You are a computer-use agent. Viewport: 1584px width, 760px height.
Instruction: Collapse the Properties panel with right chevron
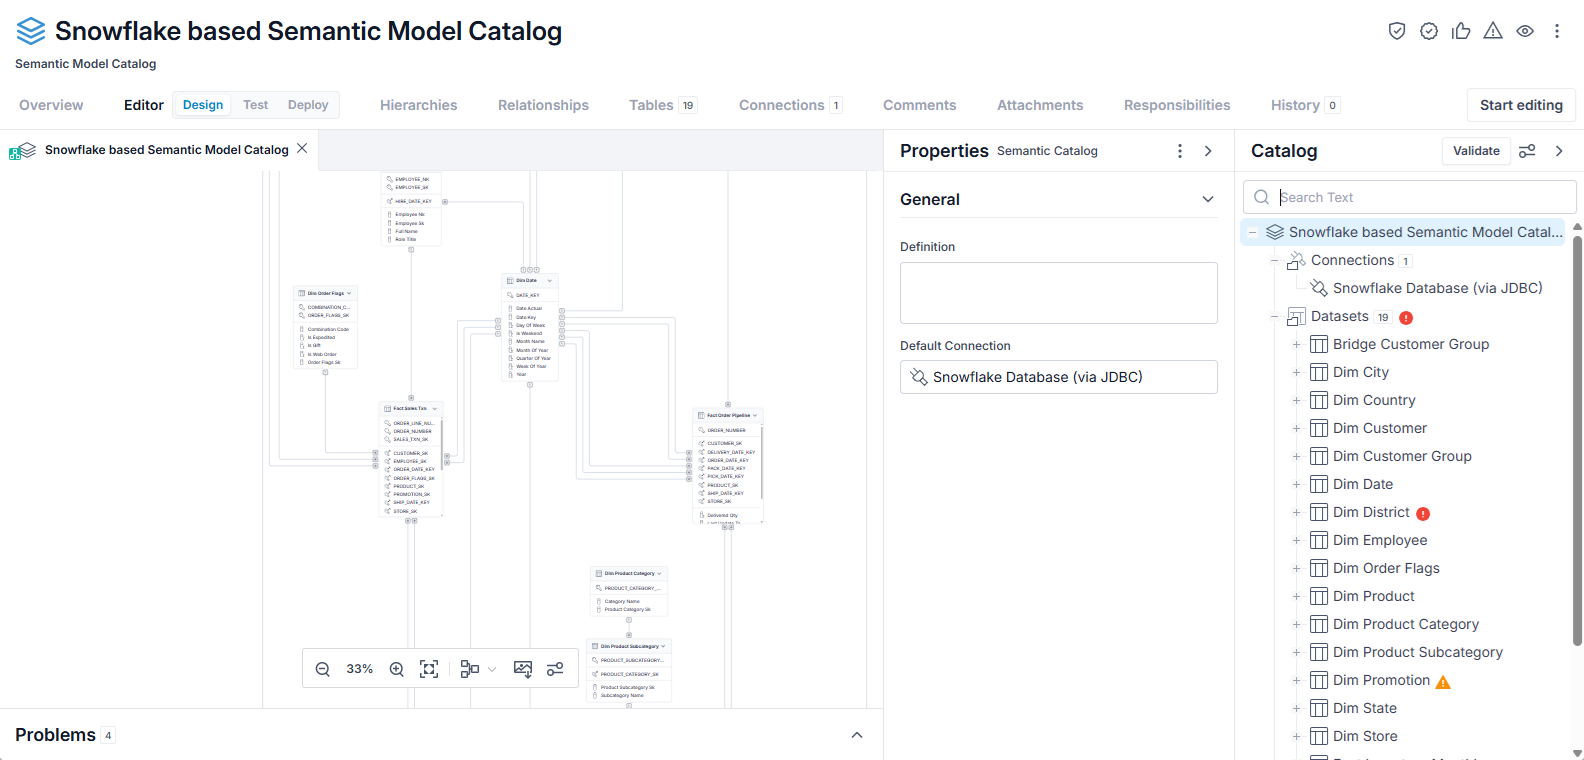pos(1208,151)
